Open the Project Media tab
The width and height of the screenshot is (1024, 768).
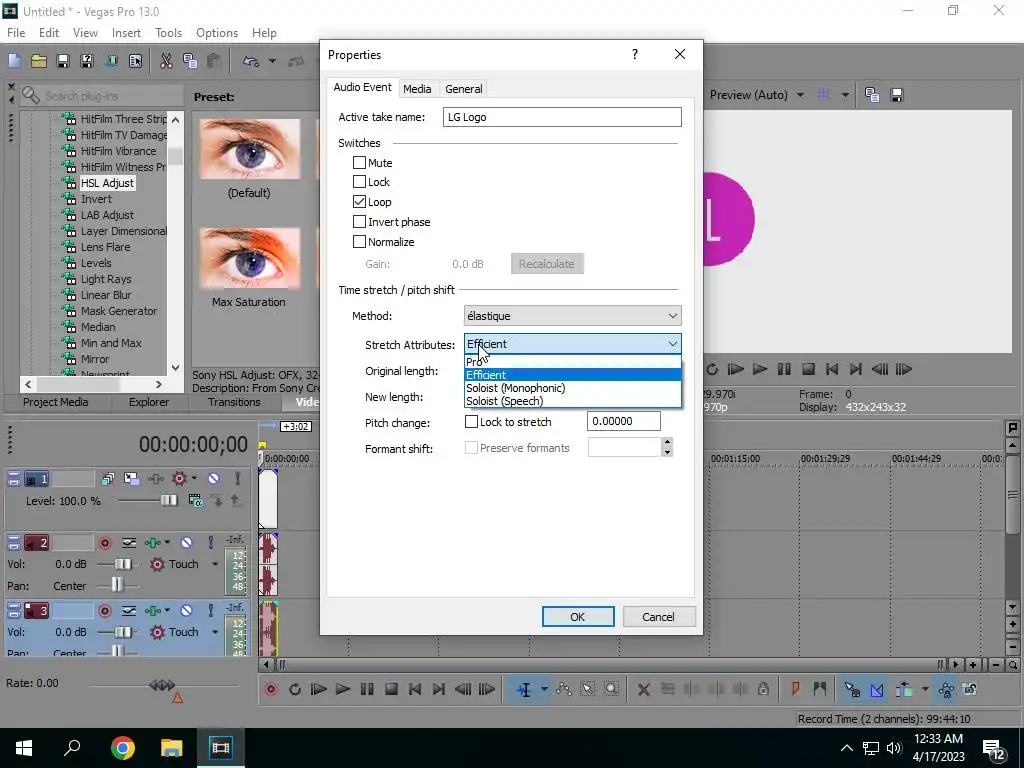point(56,402)
